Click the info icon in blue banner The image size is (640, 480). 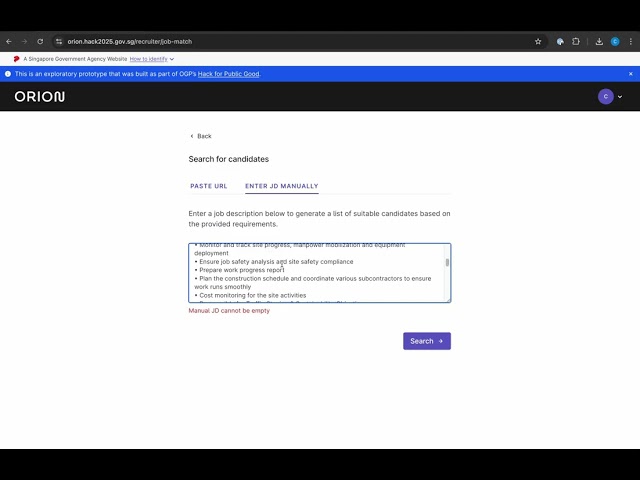8,74
